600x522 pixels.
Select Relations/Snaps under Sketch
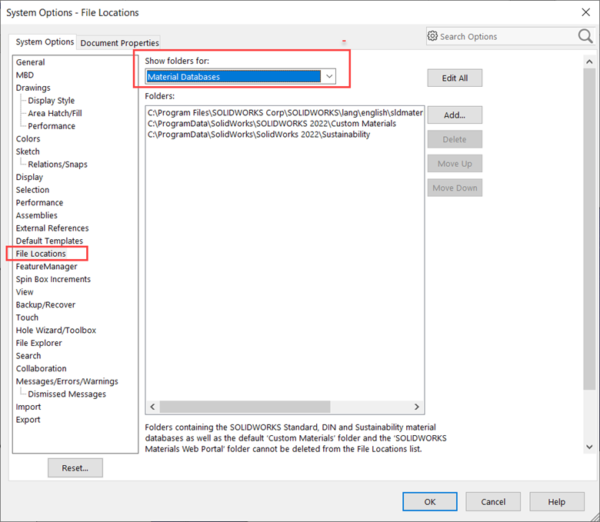[57, 164]
